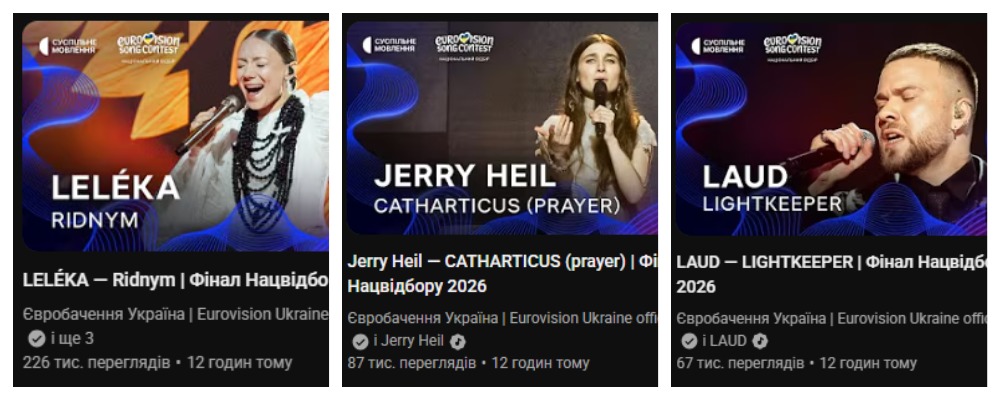The image size is (1000, 400).
Task: Click the verified checkmark before 'і LAUD'
Action: point(689,341)
